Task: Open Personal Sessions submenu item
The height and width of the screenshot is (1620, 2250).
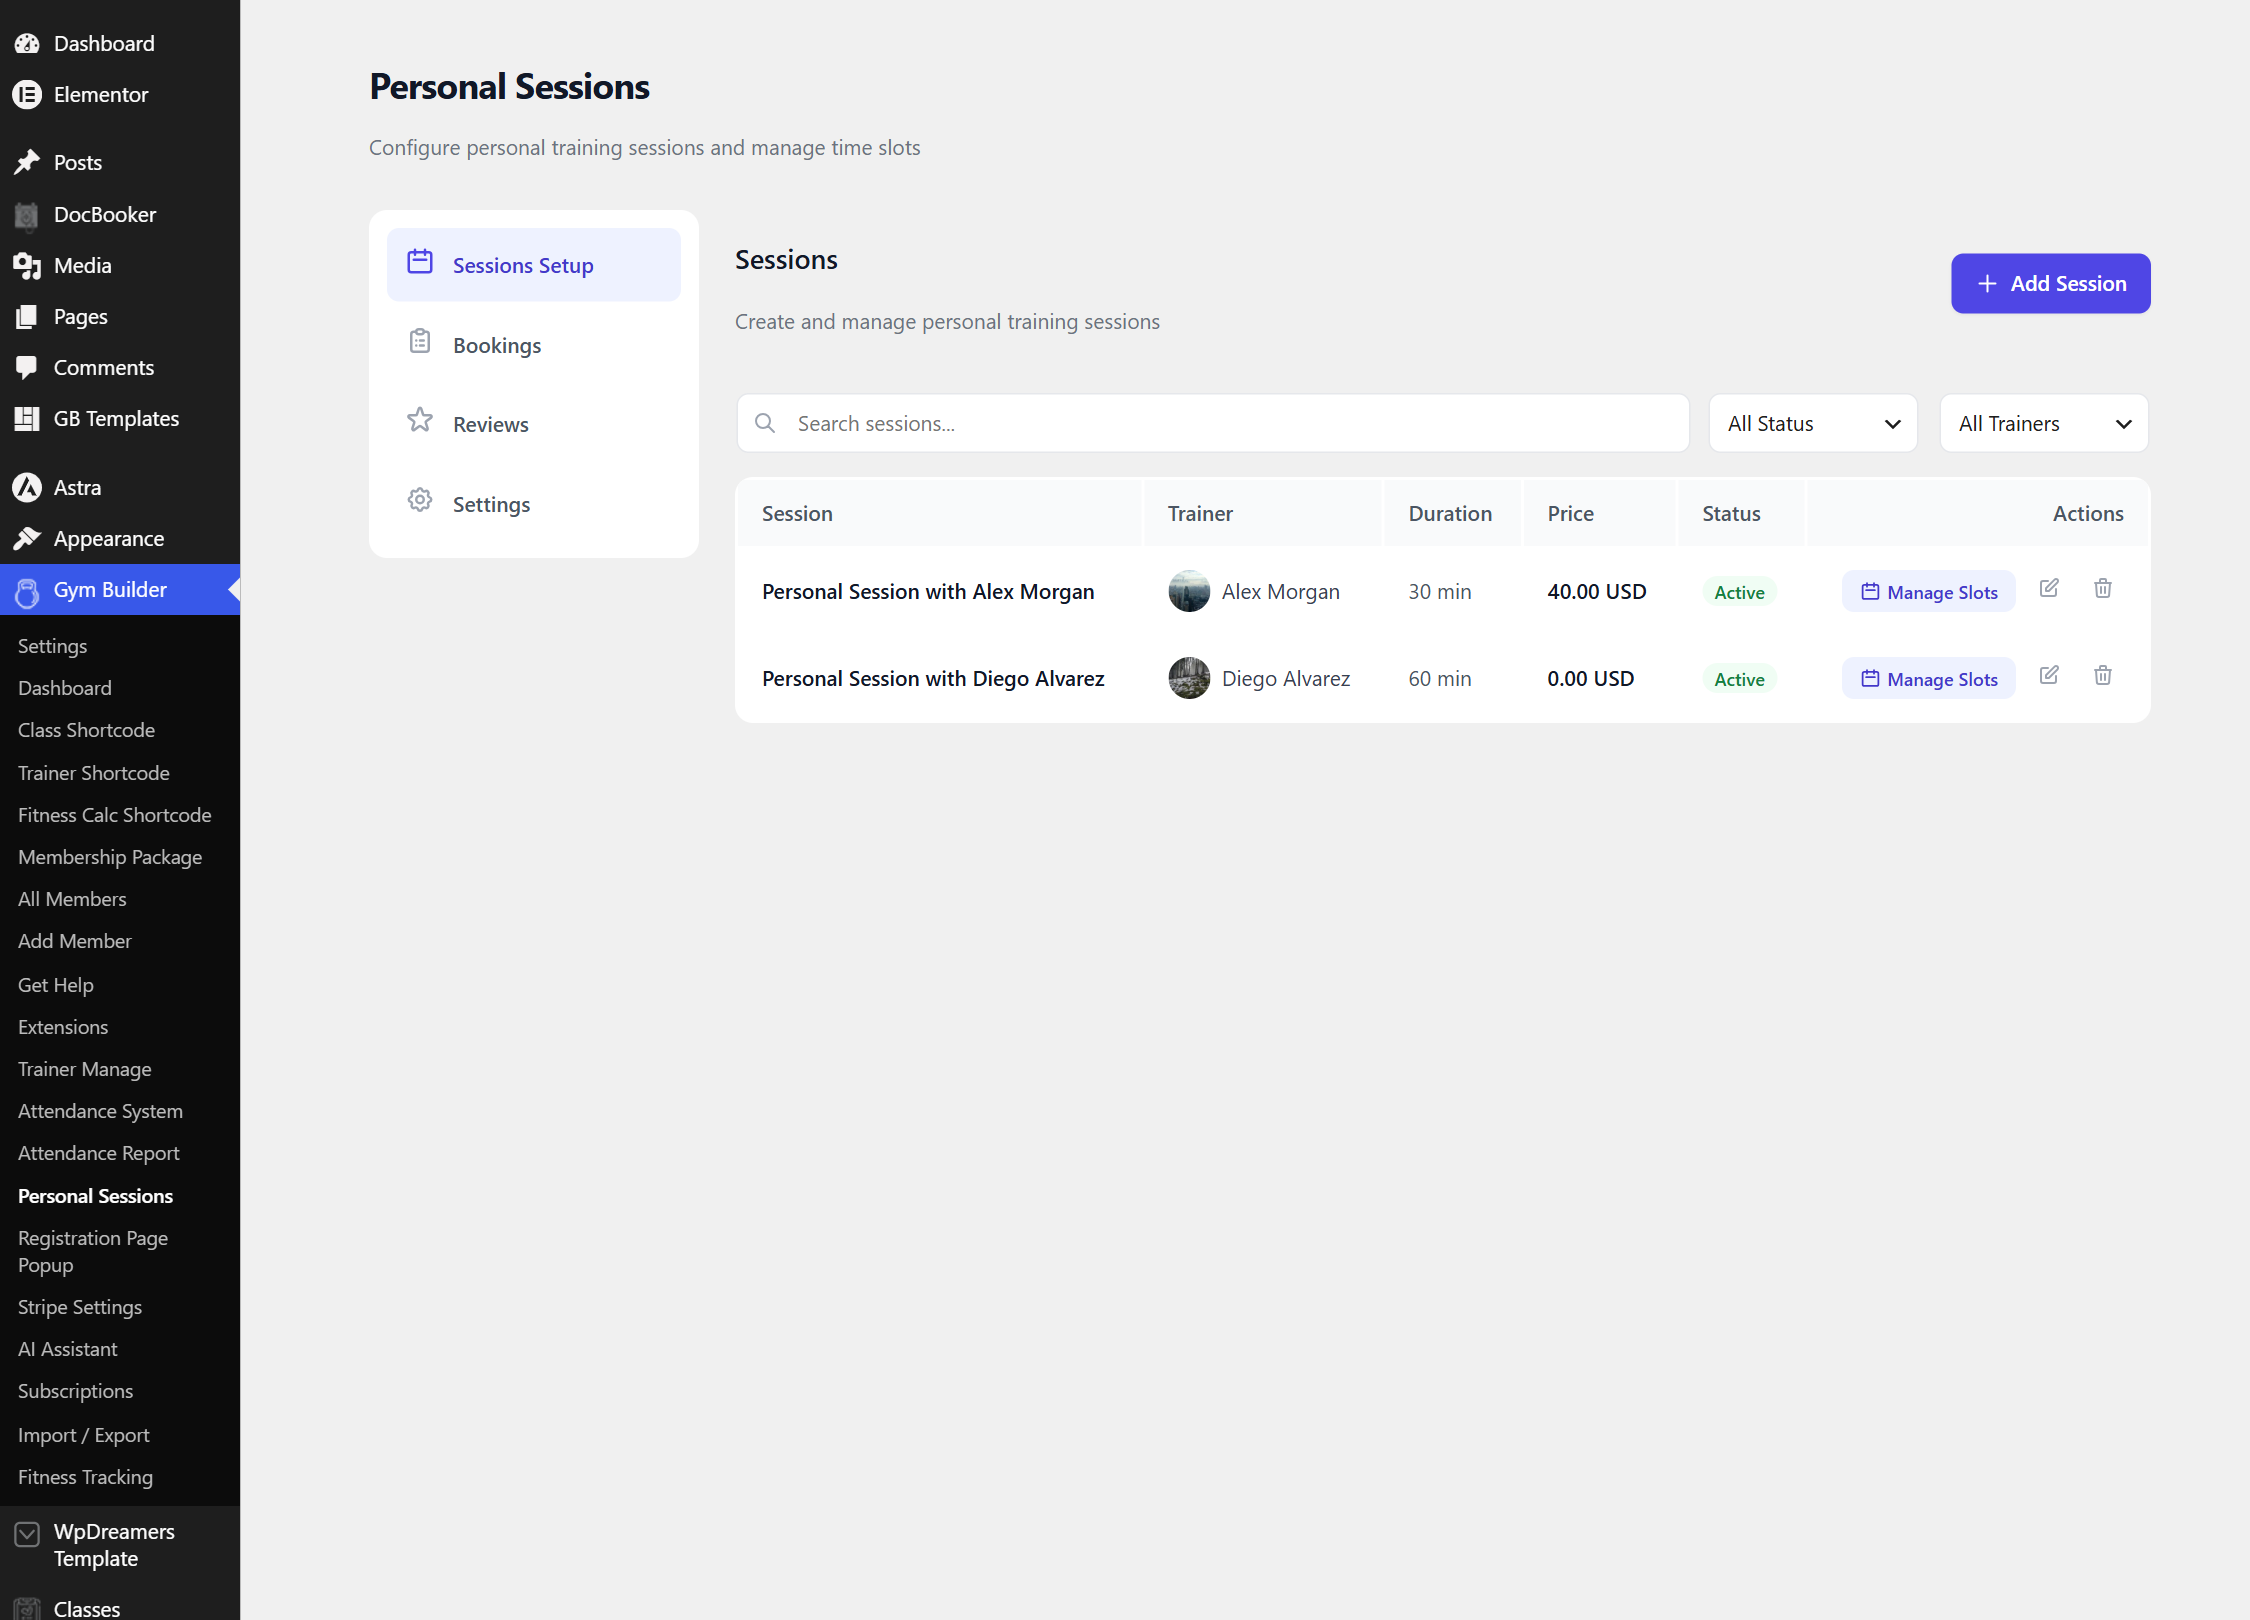Action: 95,1196
